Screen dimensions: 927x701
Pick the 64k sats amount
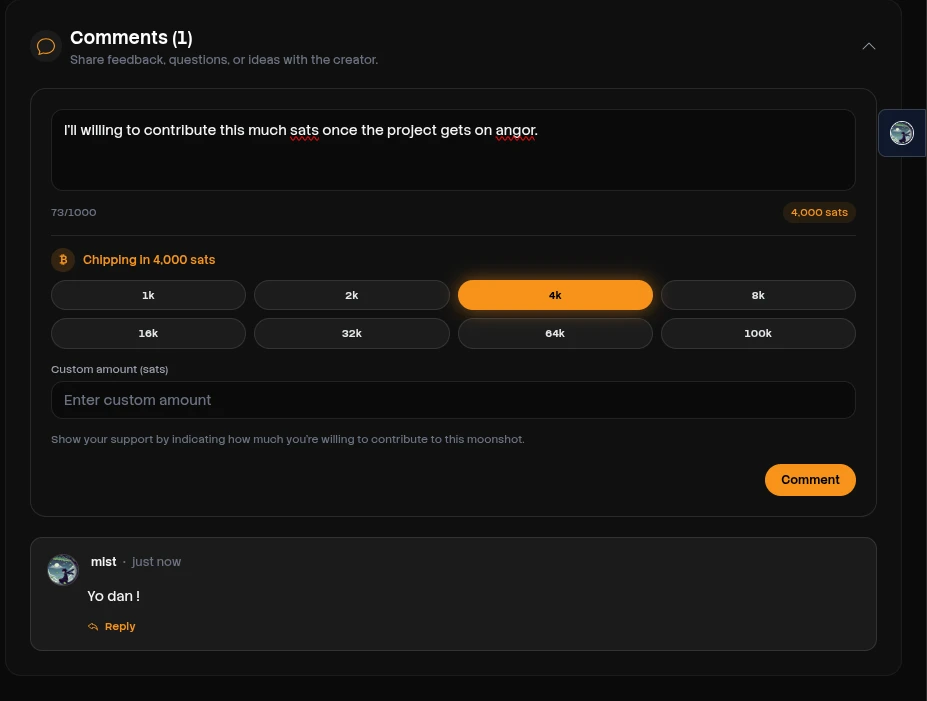[555, 333]
